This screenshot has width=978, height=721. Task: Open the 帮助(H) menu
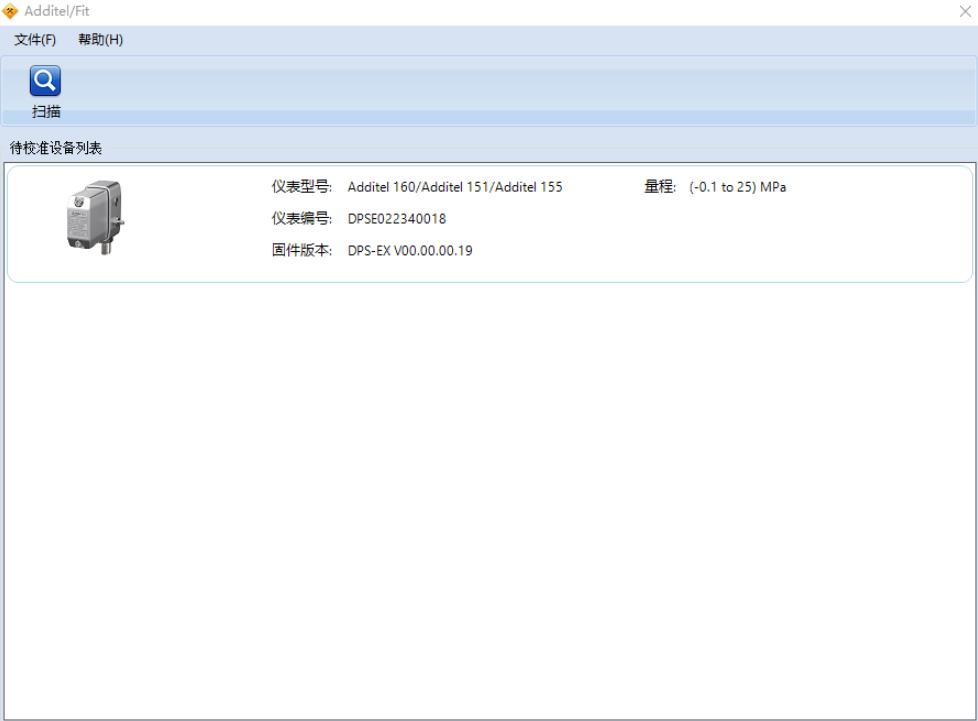click(100, 40)
